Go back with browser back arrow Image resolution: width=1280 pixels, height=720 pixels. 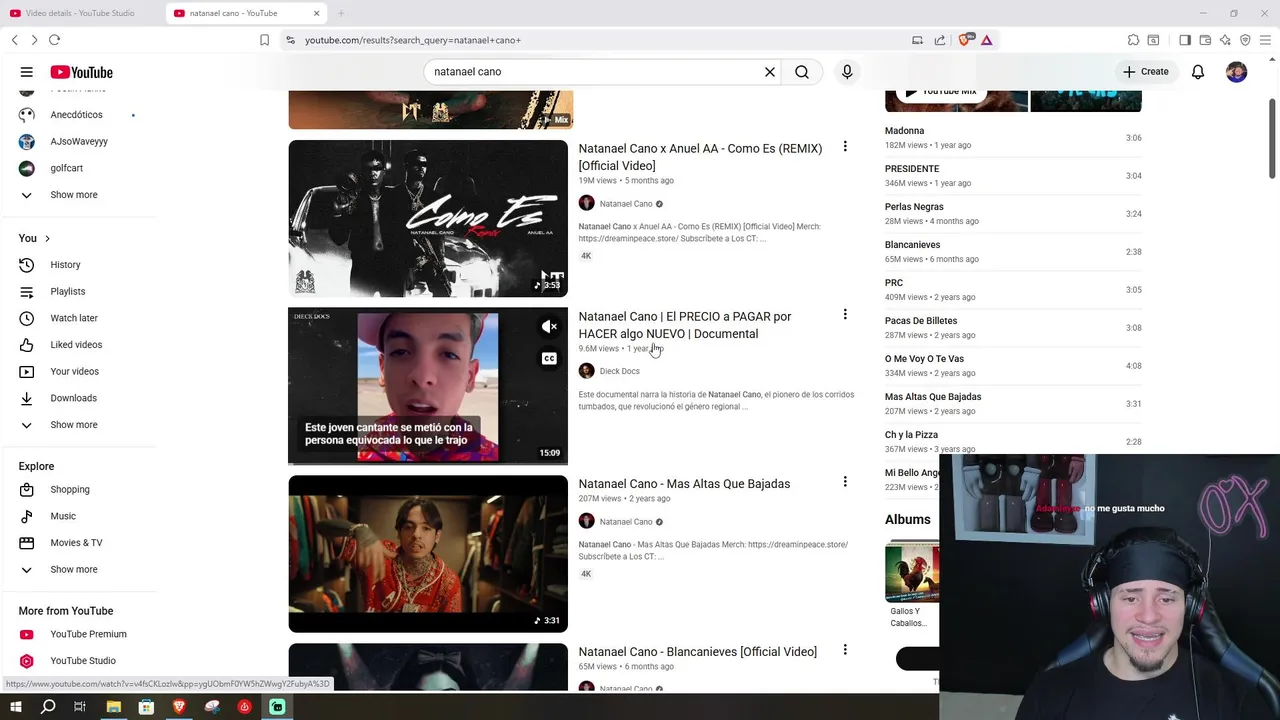click(15, 40)
